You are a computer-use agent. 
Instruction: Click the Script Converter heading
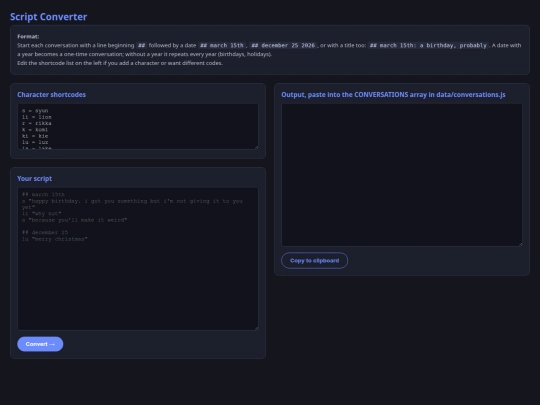(49, 17)
